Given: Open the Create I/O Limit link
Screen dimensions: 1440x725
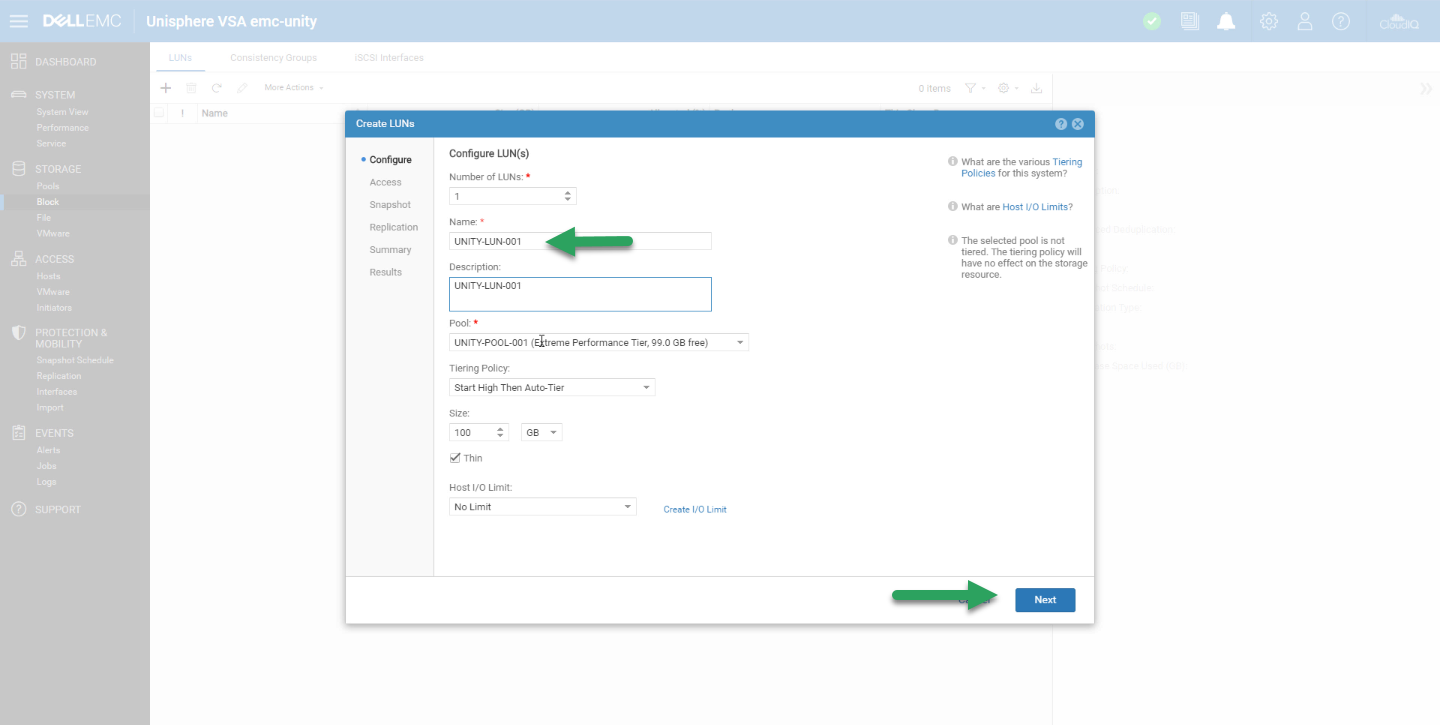Looking at the screenshot, I should 695,510.
